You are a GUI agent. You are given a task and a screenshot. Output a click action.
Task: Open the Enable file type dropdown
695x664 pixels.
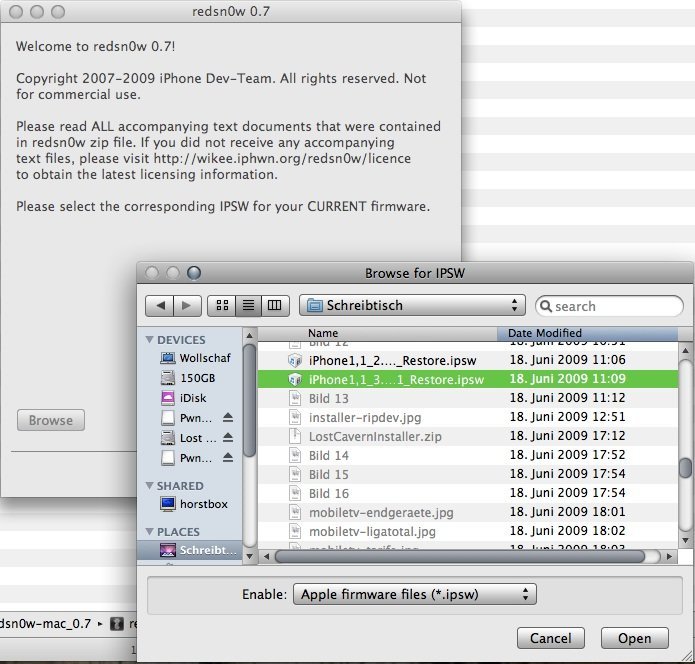(414, 594)
